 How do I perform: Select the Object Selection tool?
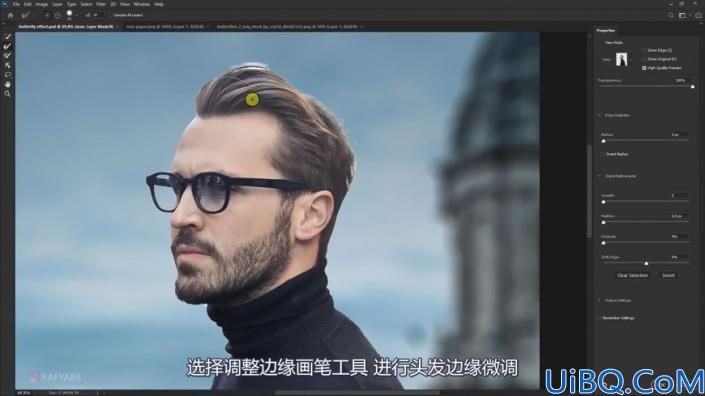pyautogui.click(x=7, y=65)
